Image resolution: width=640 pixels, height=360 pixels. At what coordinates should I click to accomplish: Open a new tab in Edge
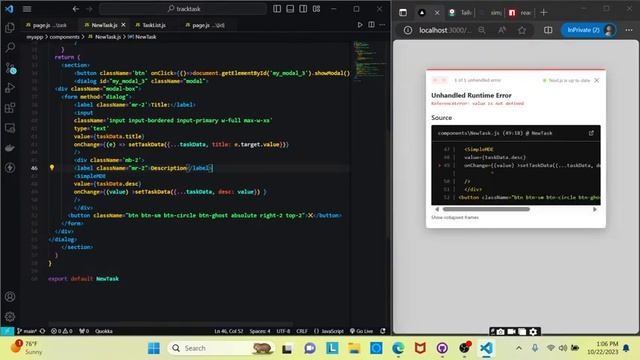[x=544, y=13]
